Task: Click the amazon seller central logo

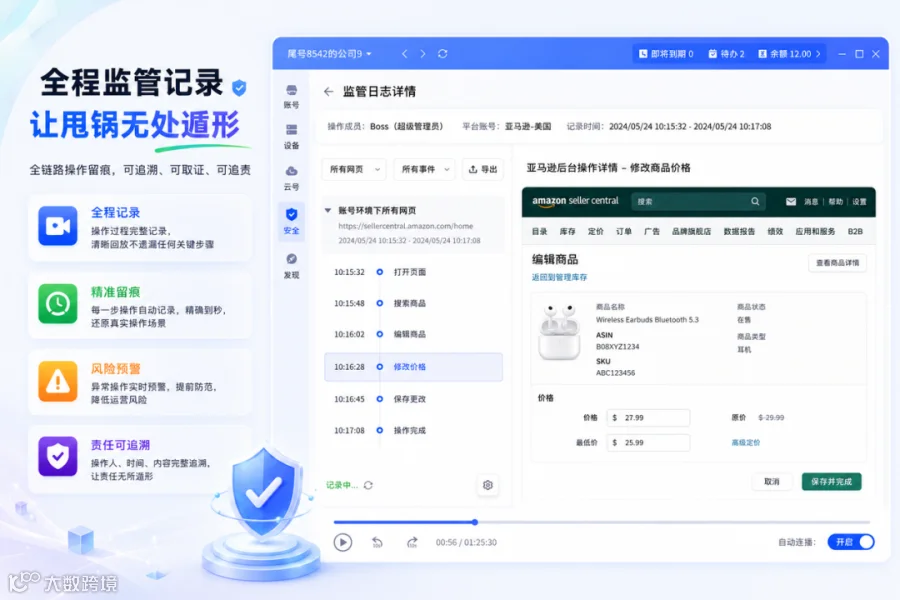Action: click(x=575, y=202)
